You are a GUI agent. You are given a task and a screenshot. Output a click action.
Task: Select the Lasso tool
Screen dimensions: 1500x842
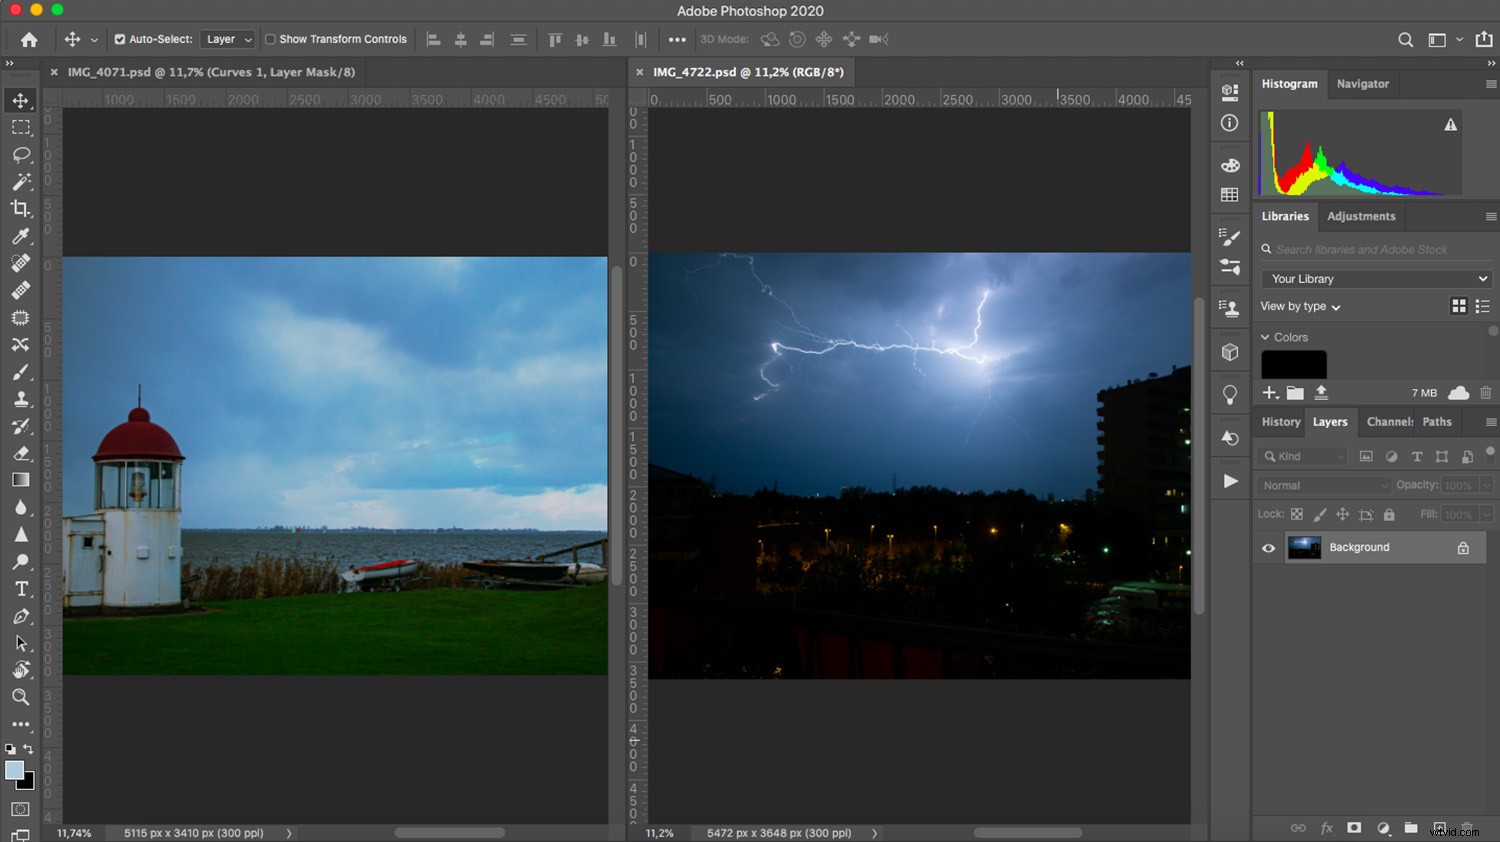point(21,154)
